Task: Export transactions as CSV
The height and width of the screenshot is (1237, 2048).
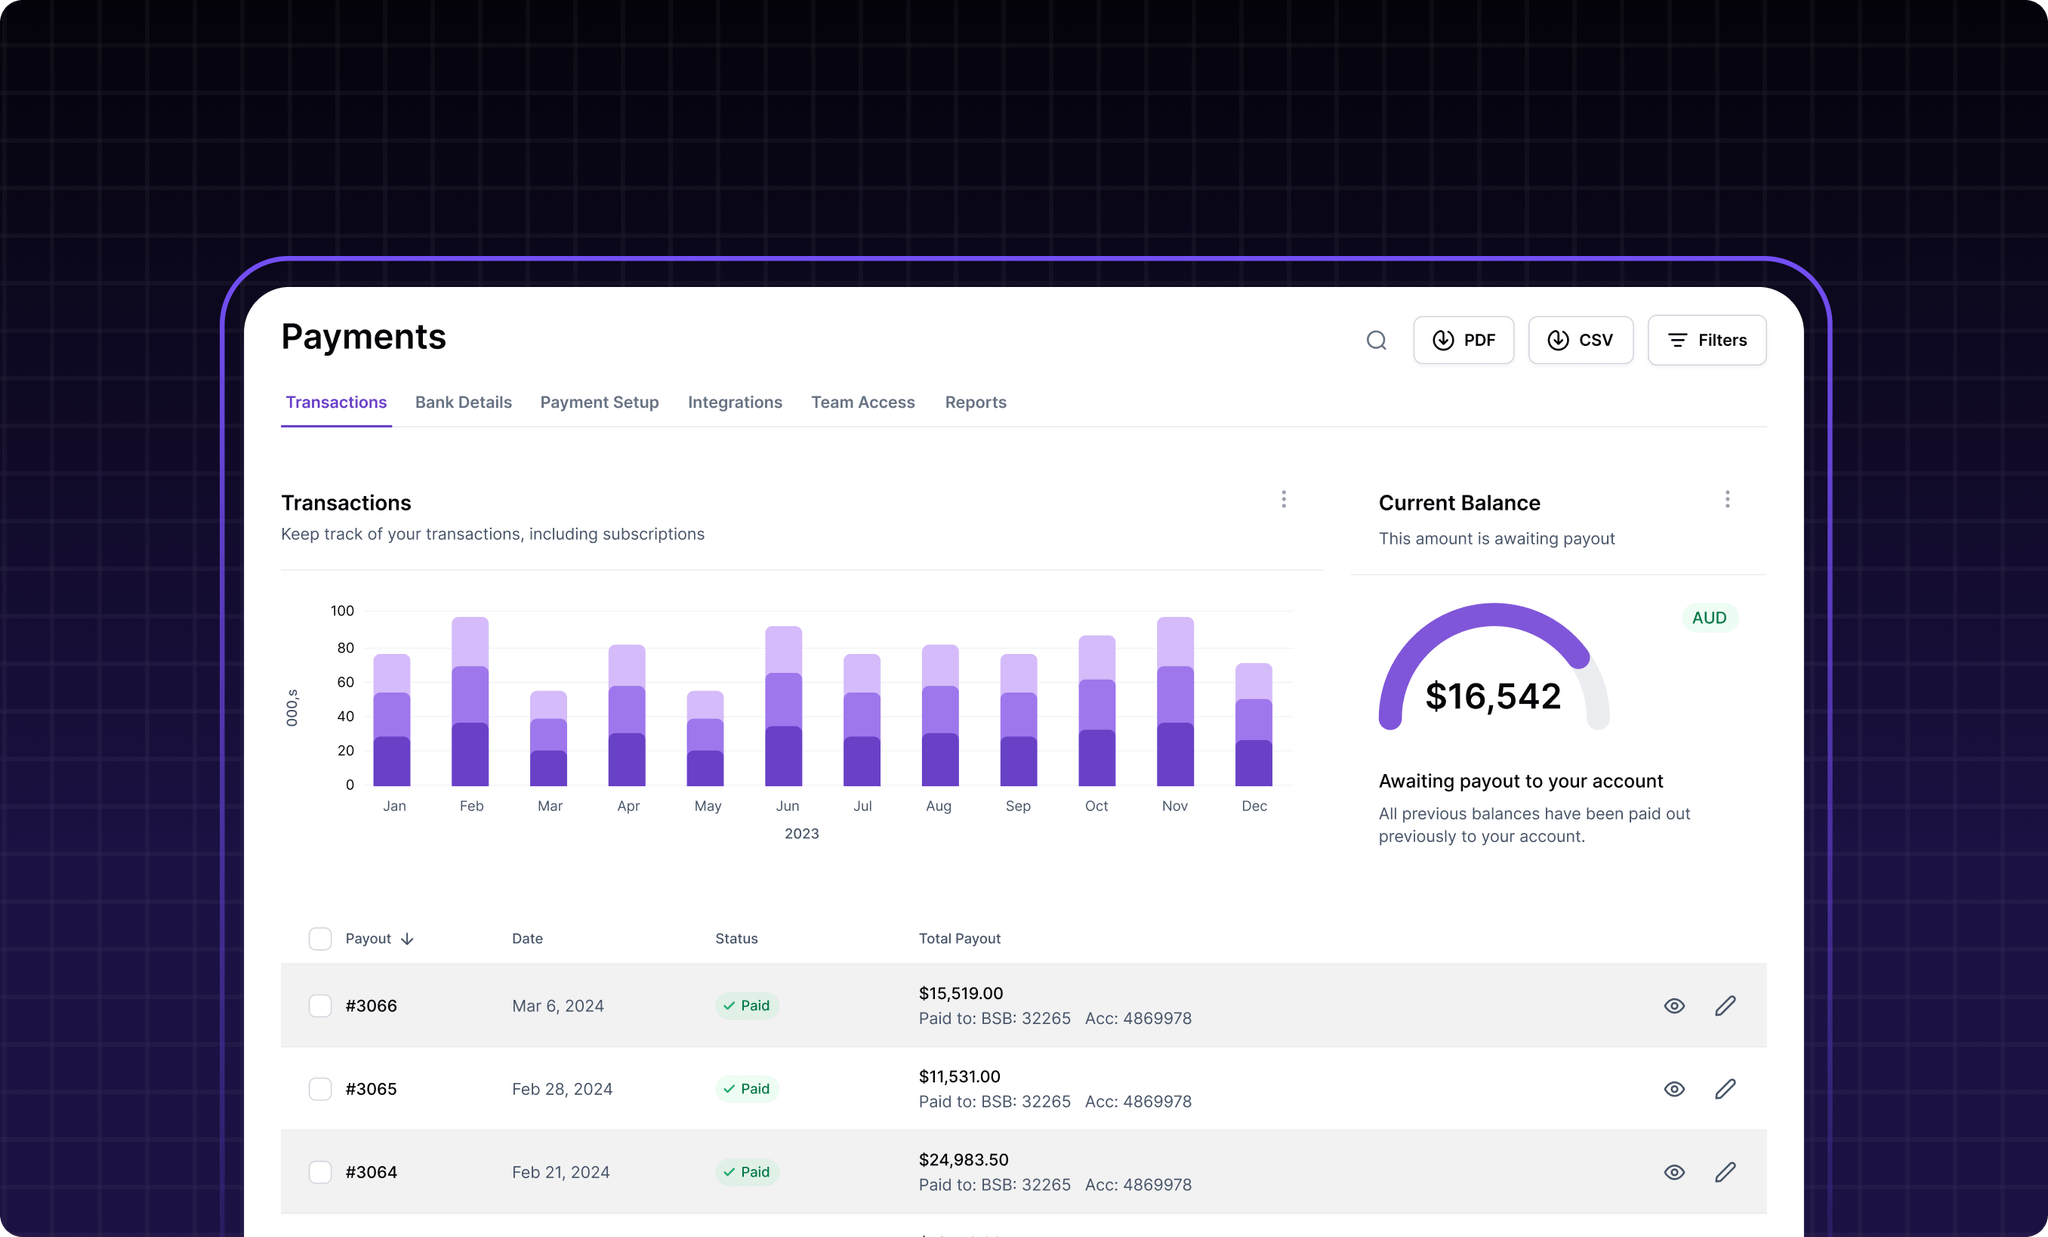Action: 1580,341
